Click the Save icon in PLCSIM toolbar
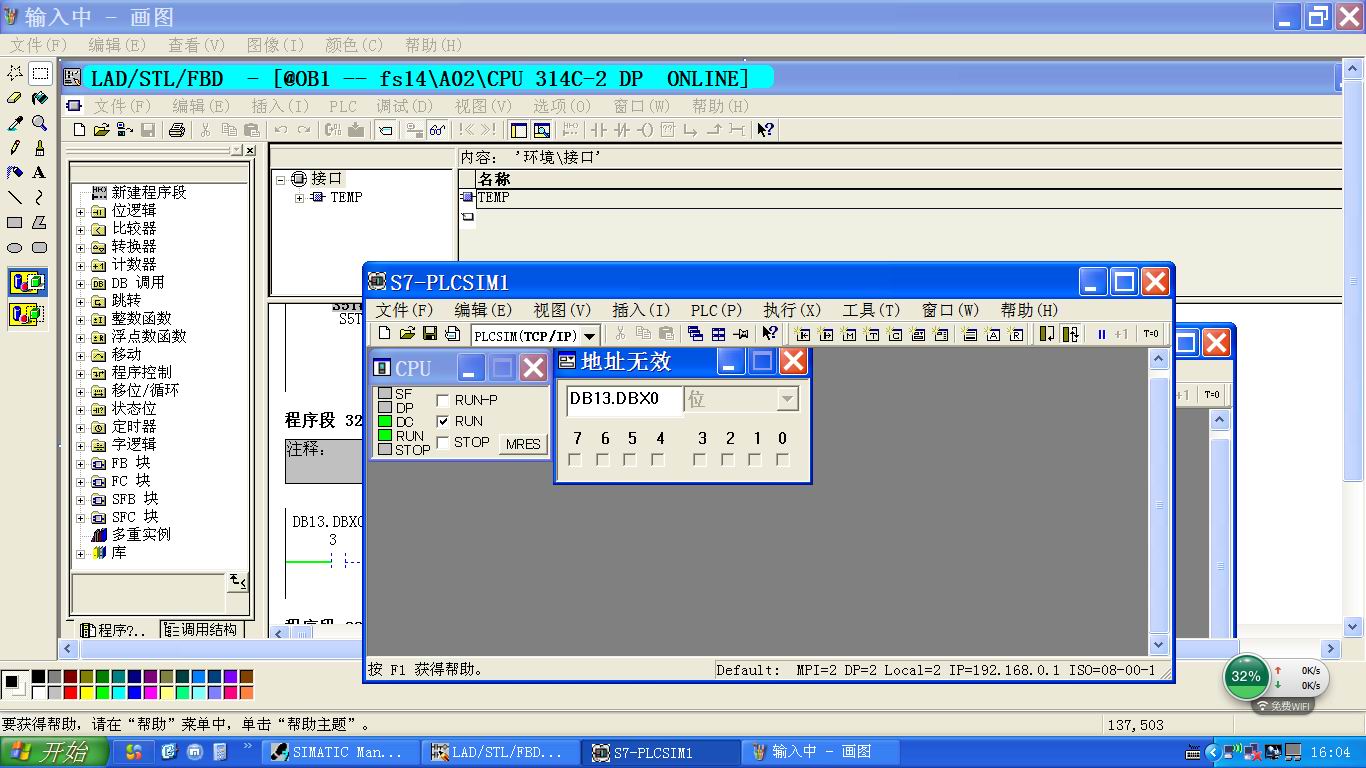 (430, 334)
